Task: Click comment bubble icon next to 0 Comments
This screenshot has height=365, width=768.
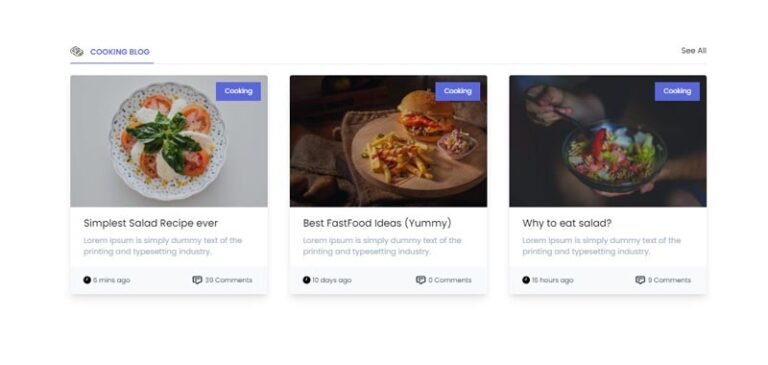Action: (421, 280)
